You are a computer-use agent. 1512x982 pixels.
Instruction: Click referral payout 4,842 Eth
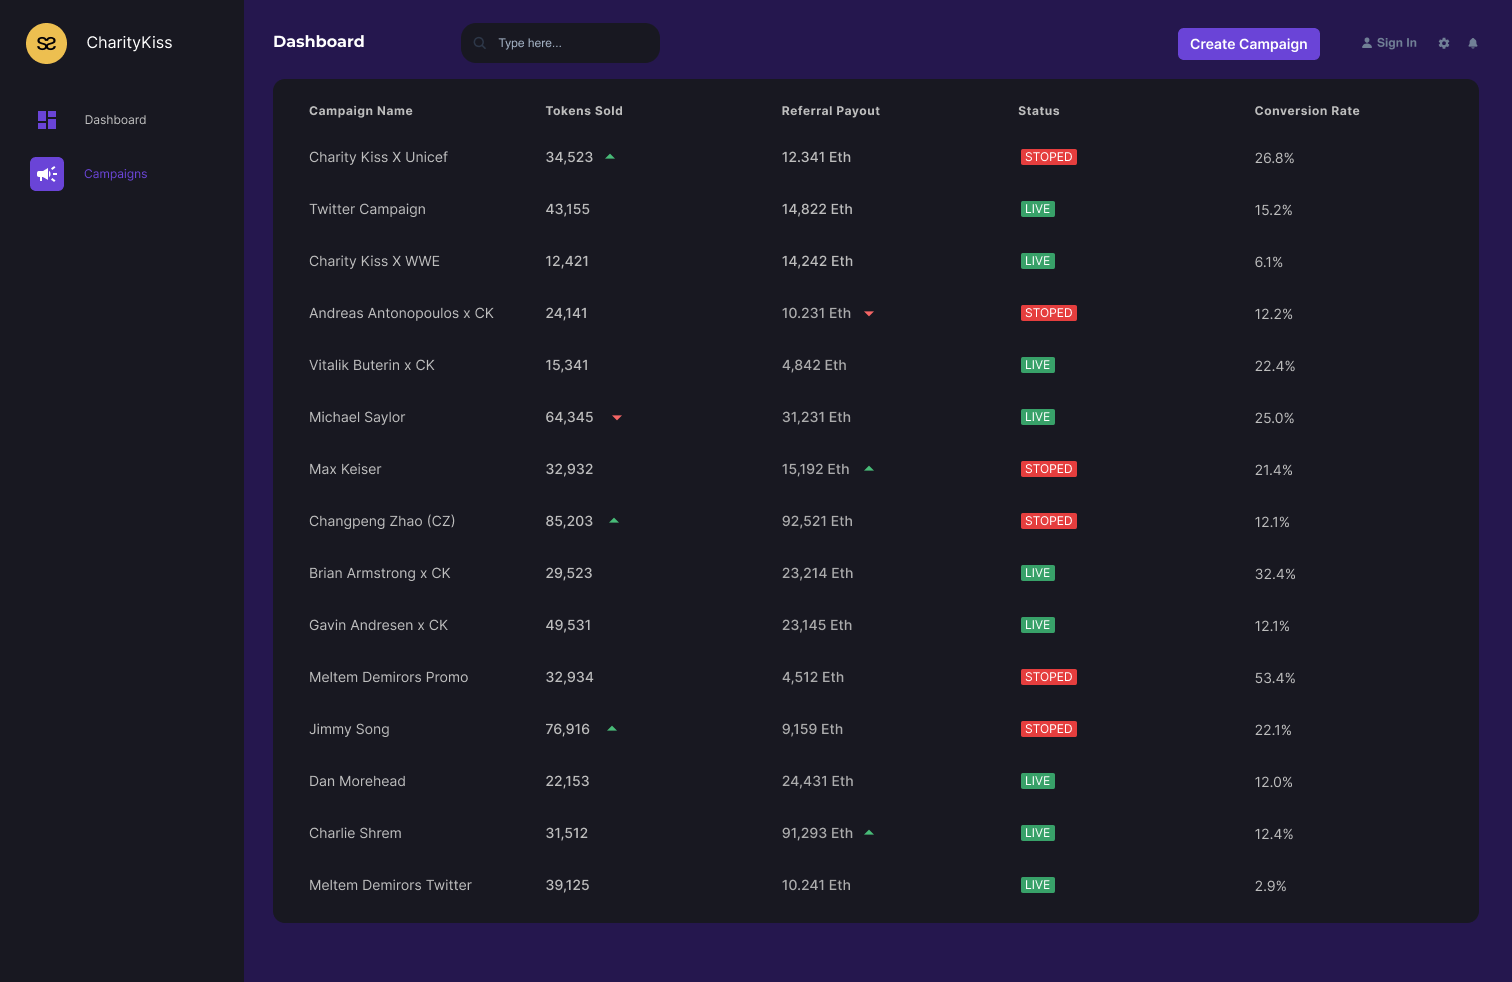coord(814,365)
